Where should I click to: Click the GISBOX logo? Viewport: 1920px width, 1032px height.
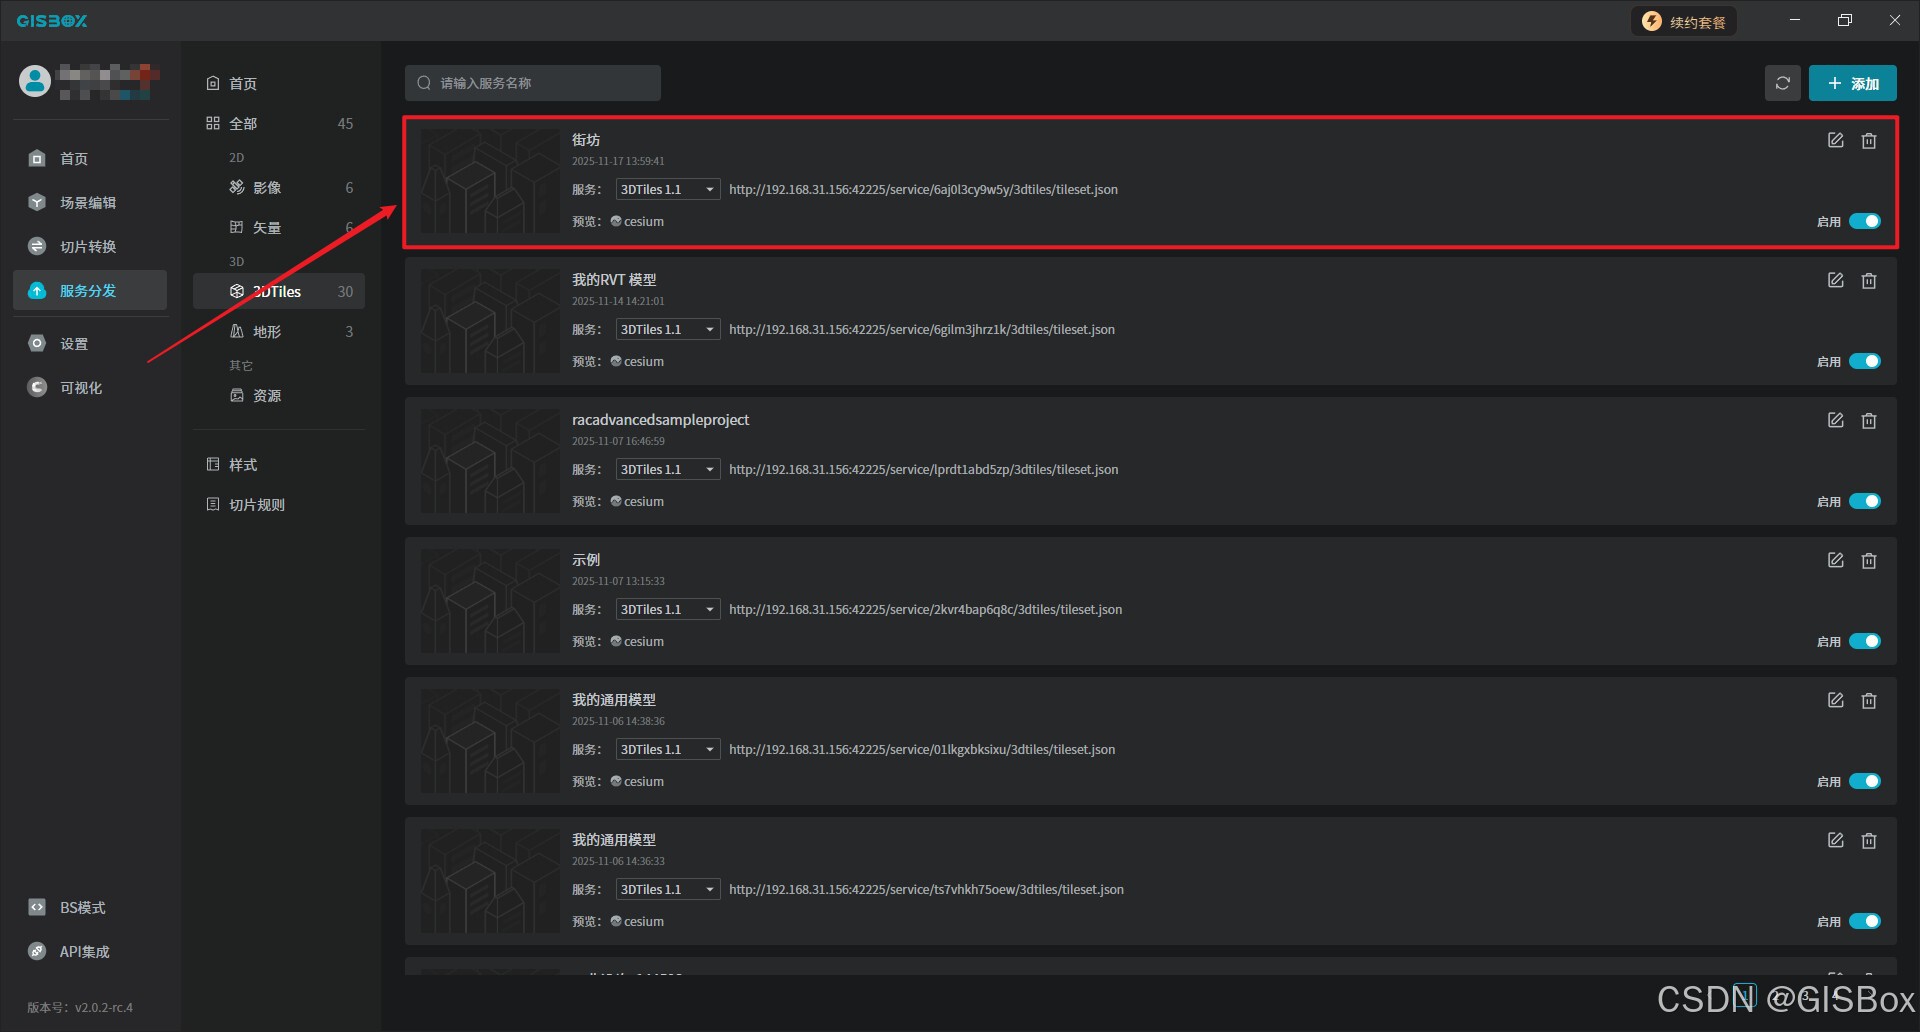(x=52, y=21)
